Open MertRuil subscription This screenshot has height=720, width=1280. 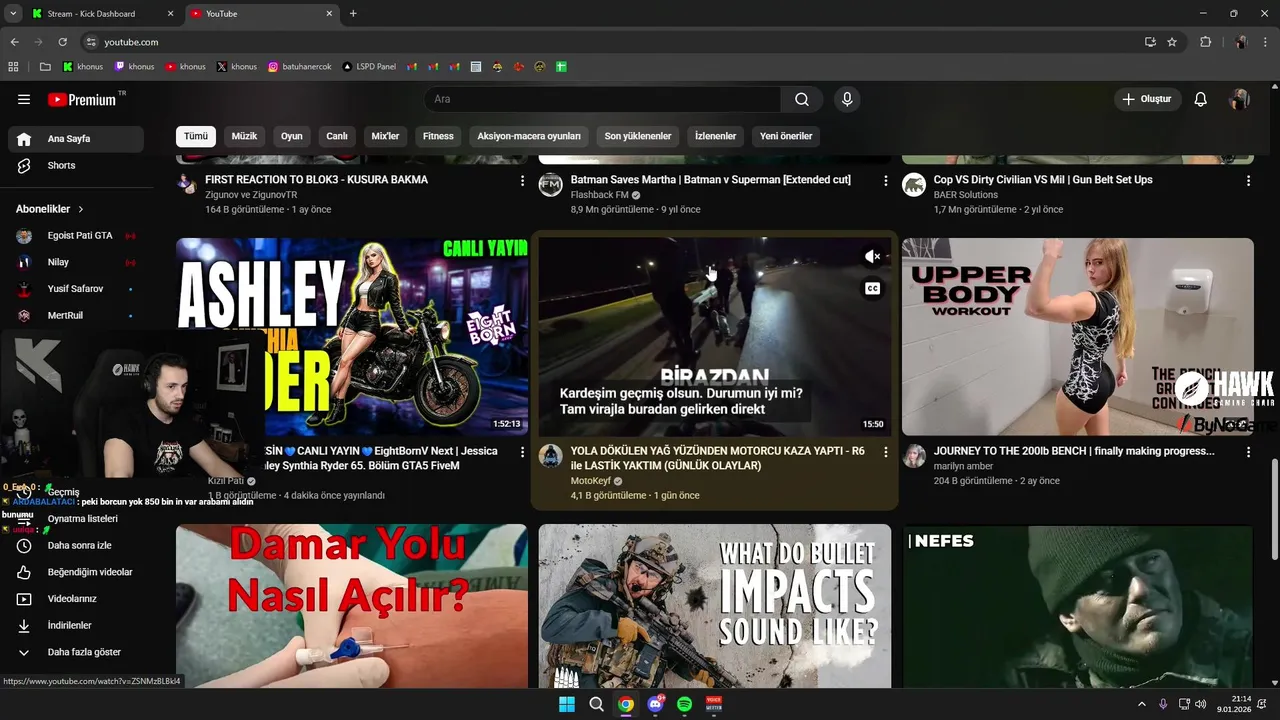tap(76, 315)
